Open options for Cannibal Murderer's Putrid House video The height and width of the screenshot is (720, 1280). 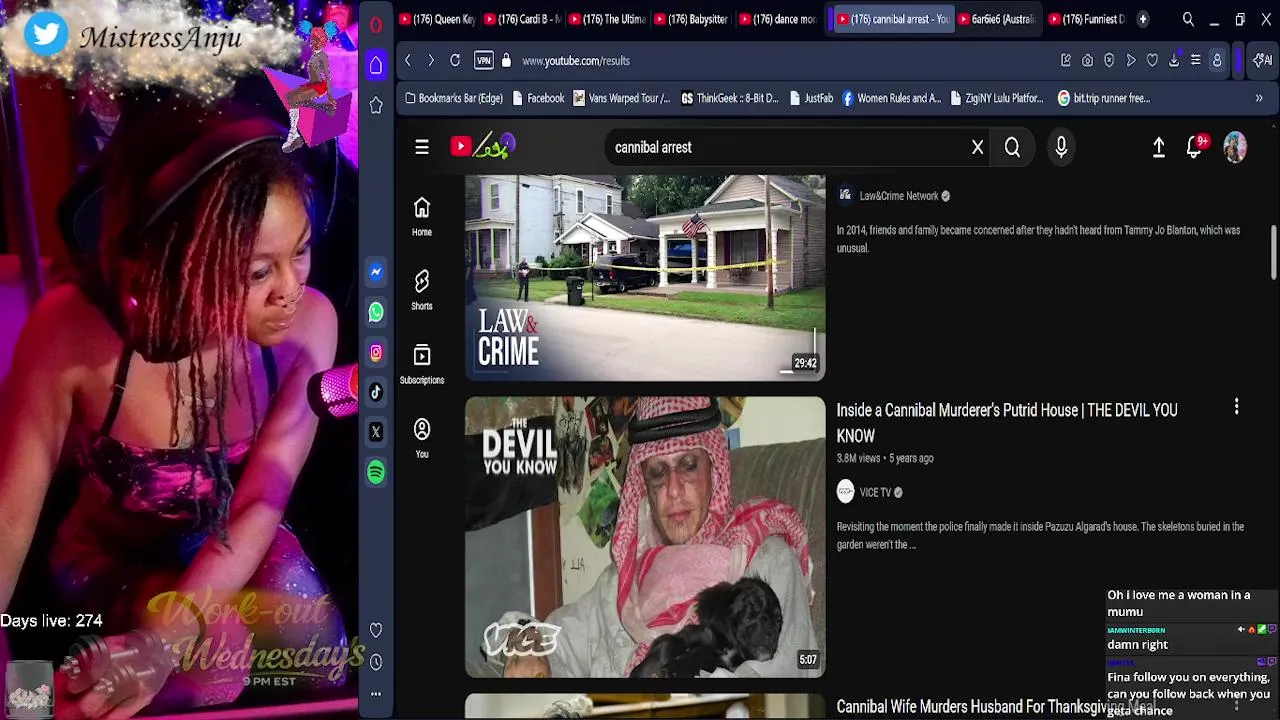point(1236,406)
